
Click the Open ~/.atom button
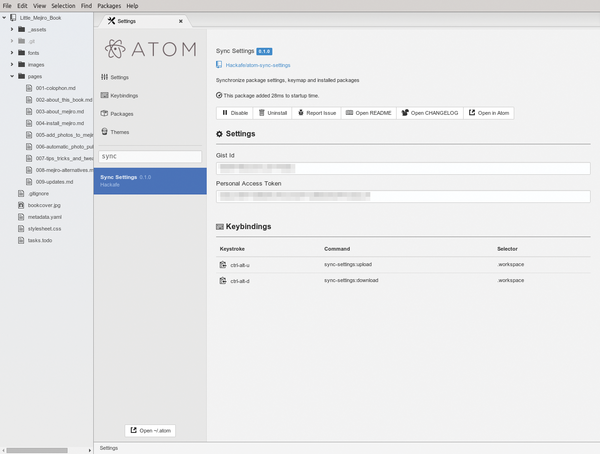[150, 431]
